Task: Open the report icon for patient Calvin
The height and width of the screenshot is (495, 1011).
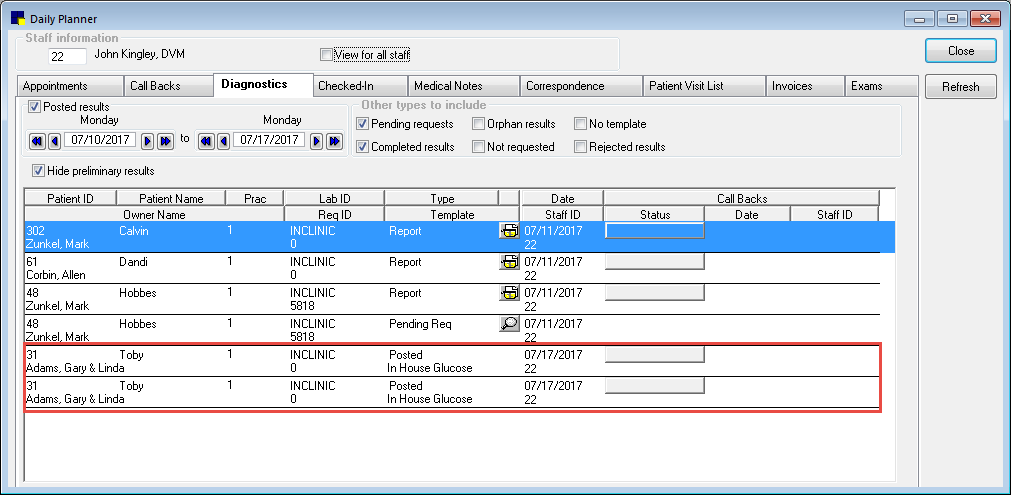Action: click(x=509, y=231)
